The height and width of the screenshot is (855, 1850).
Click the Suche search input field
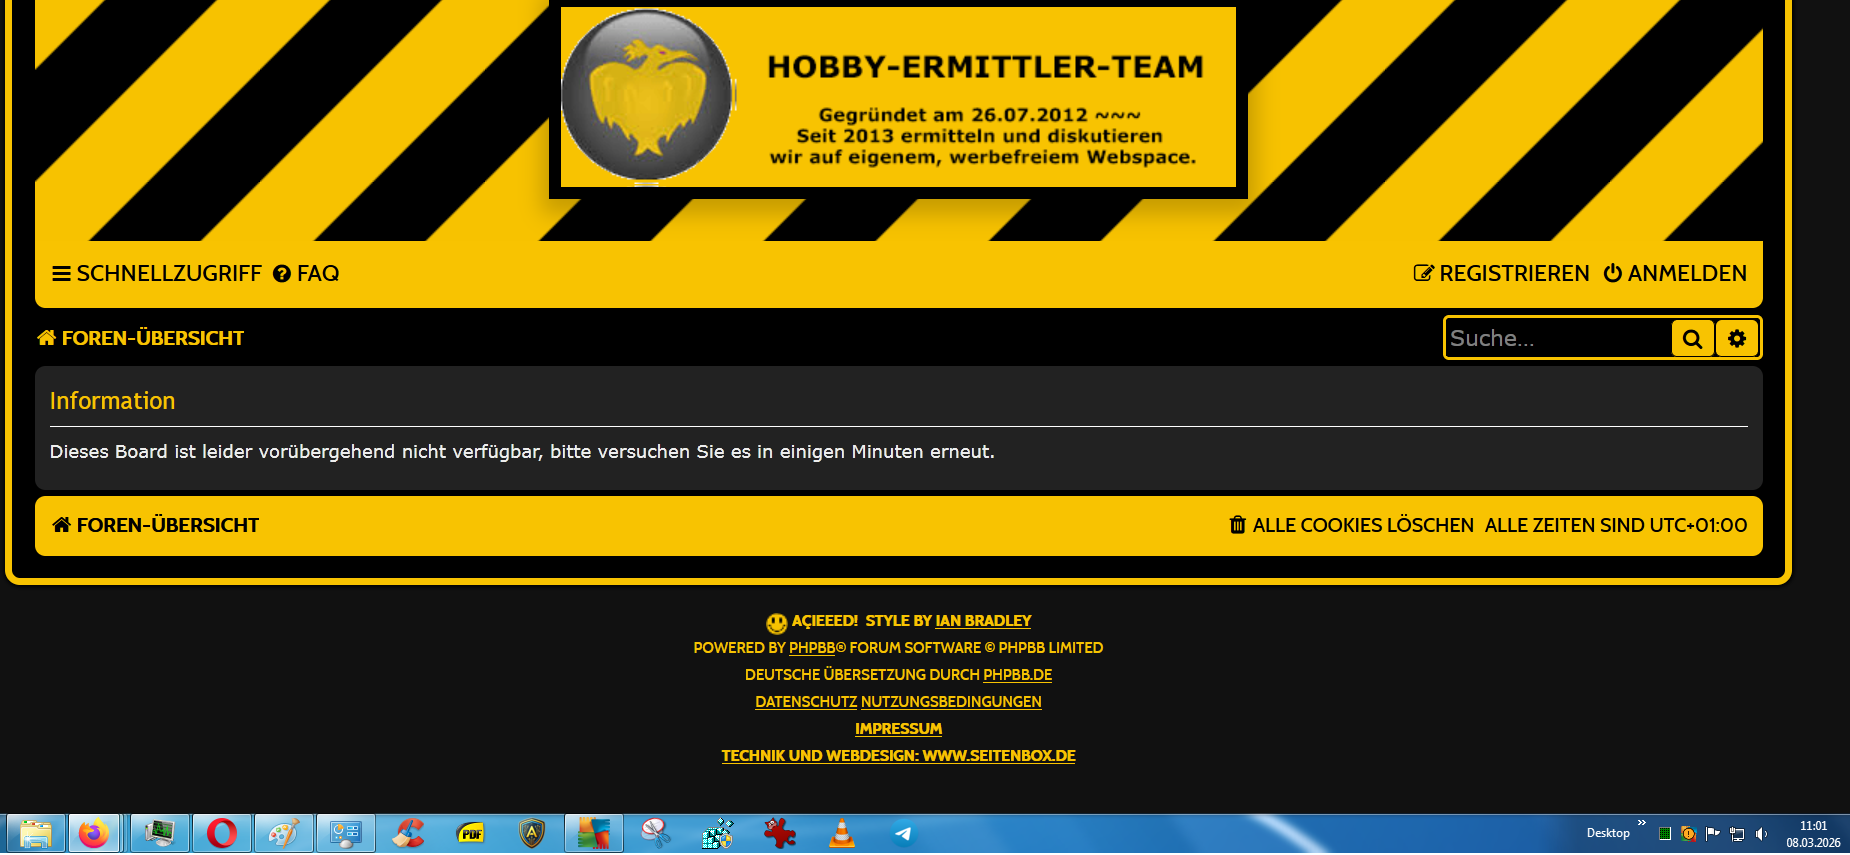pyautogui.click(x=1558, y=338)
